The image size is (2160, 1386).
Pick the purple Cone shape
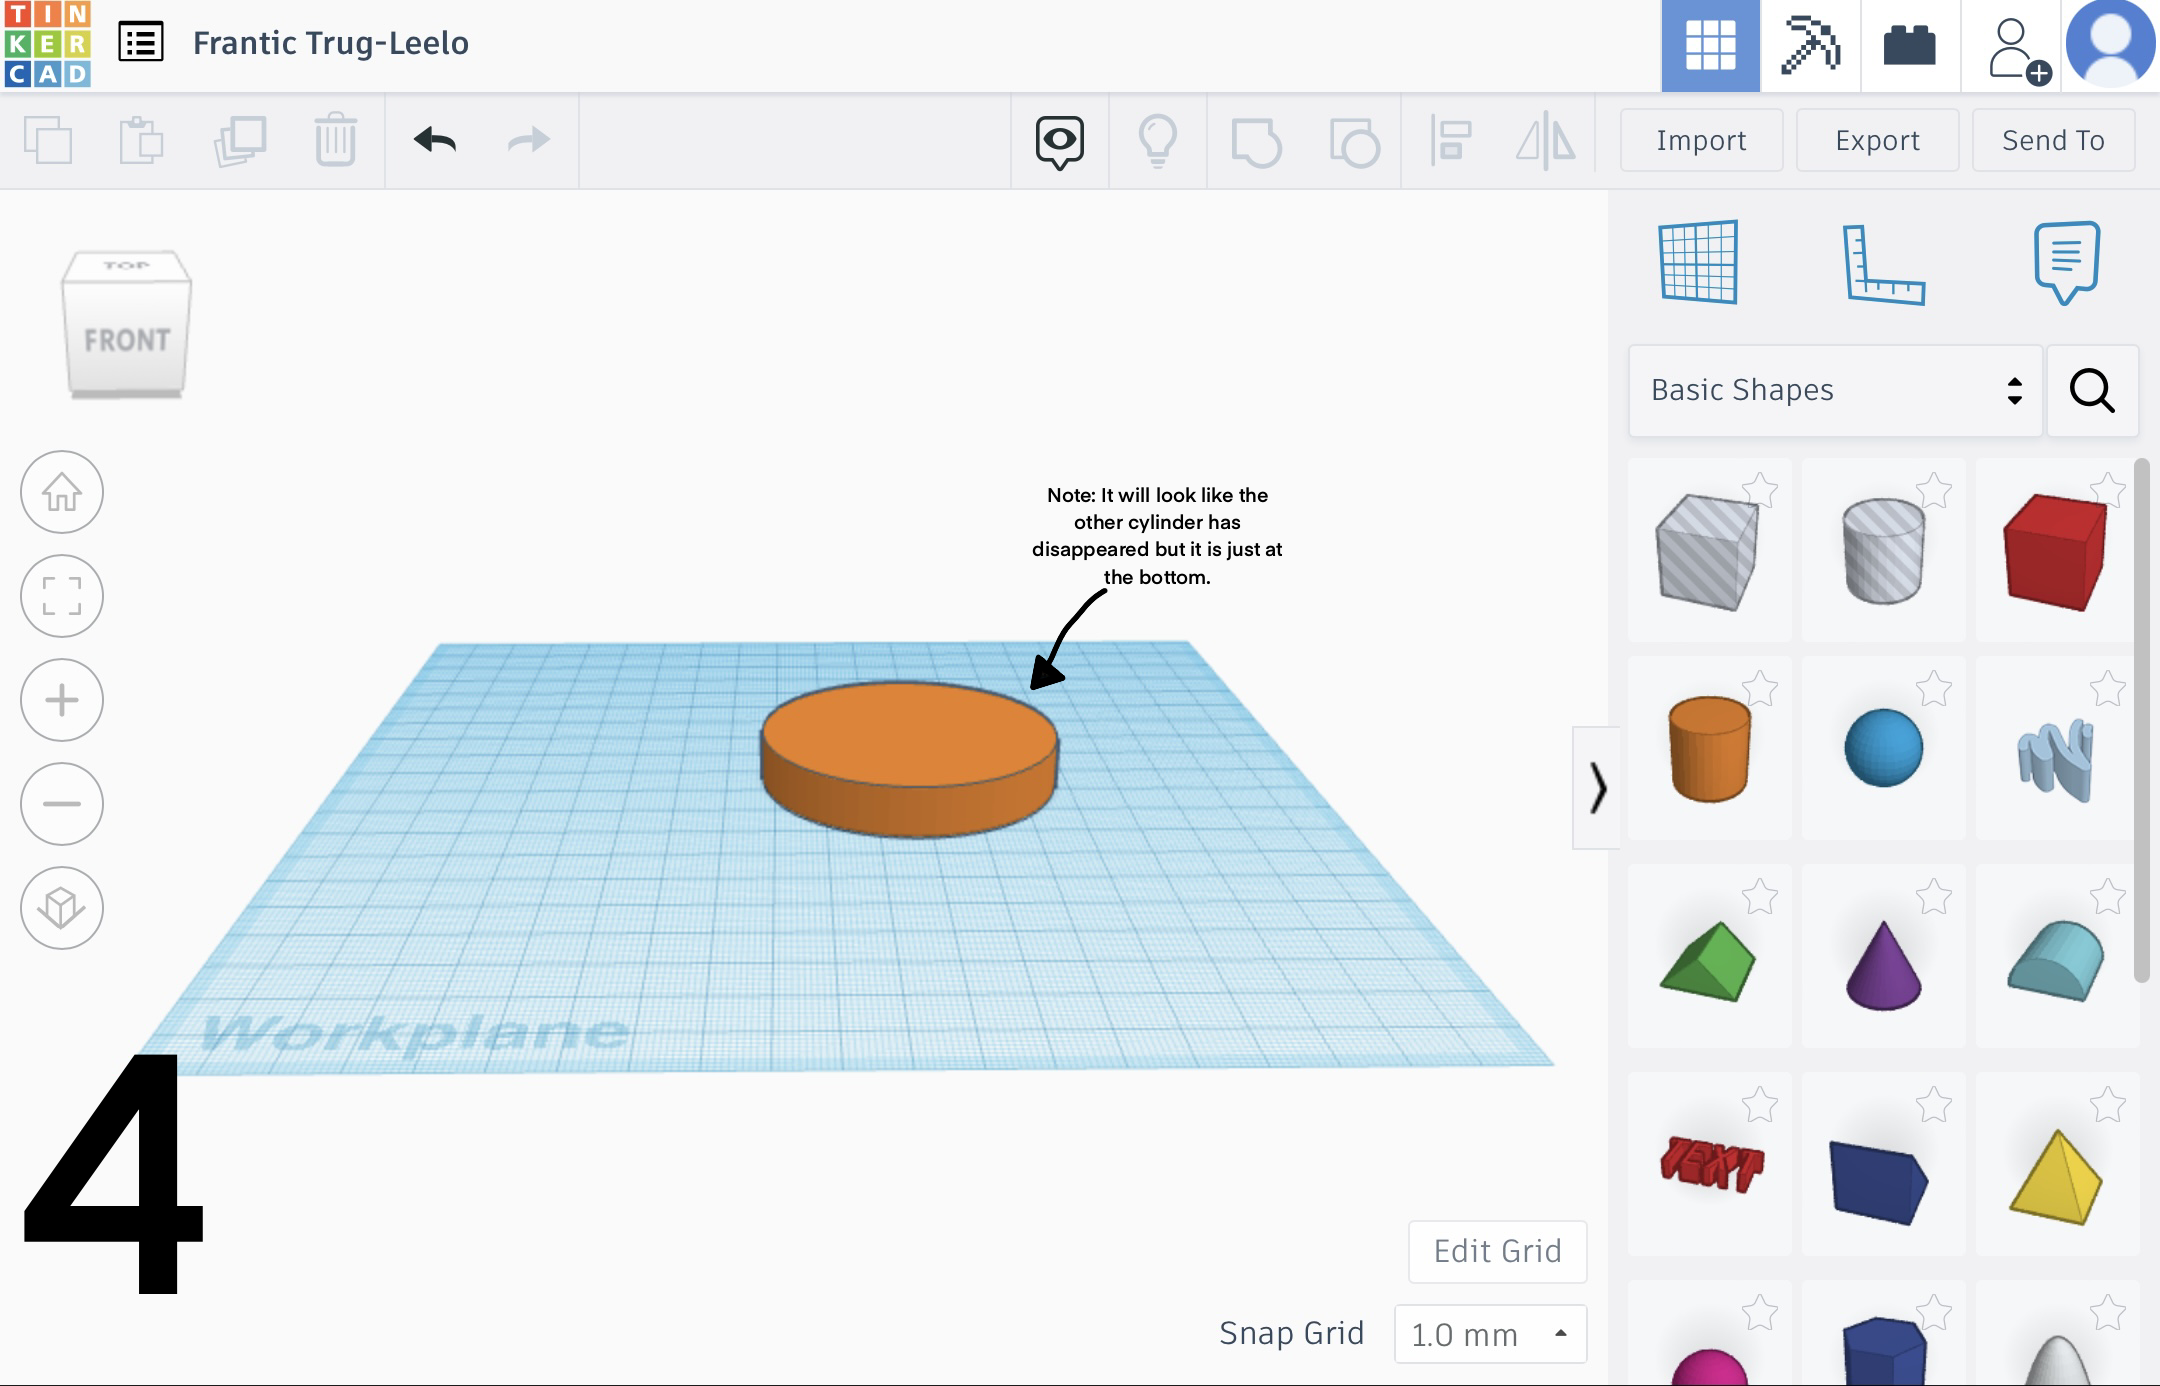click(x=1883, y=964)
